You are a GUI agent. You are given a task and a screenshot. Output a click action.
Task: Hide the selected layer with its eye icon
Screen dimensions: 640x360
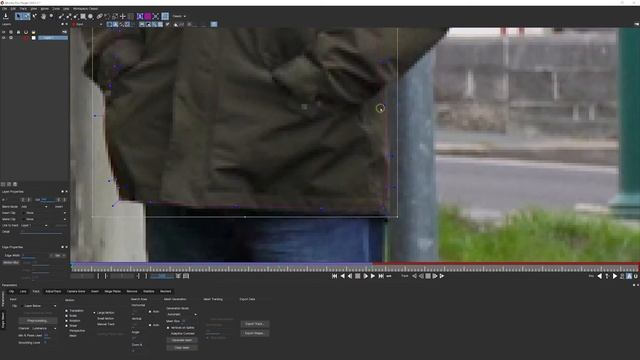pos(4,38)
